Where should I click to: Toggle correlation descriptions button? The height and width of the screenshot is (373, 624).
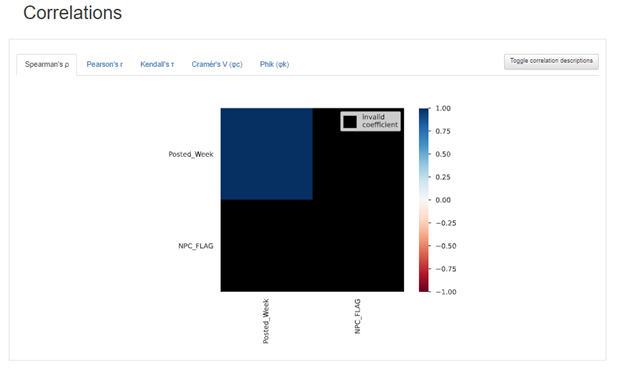pyautogui.click(x=551, y=61)
